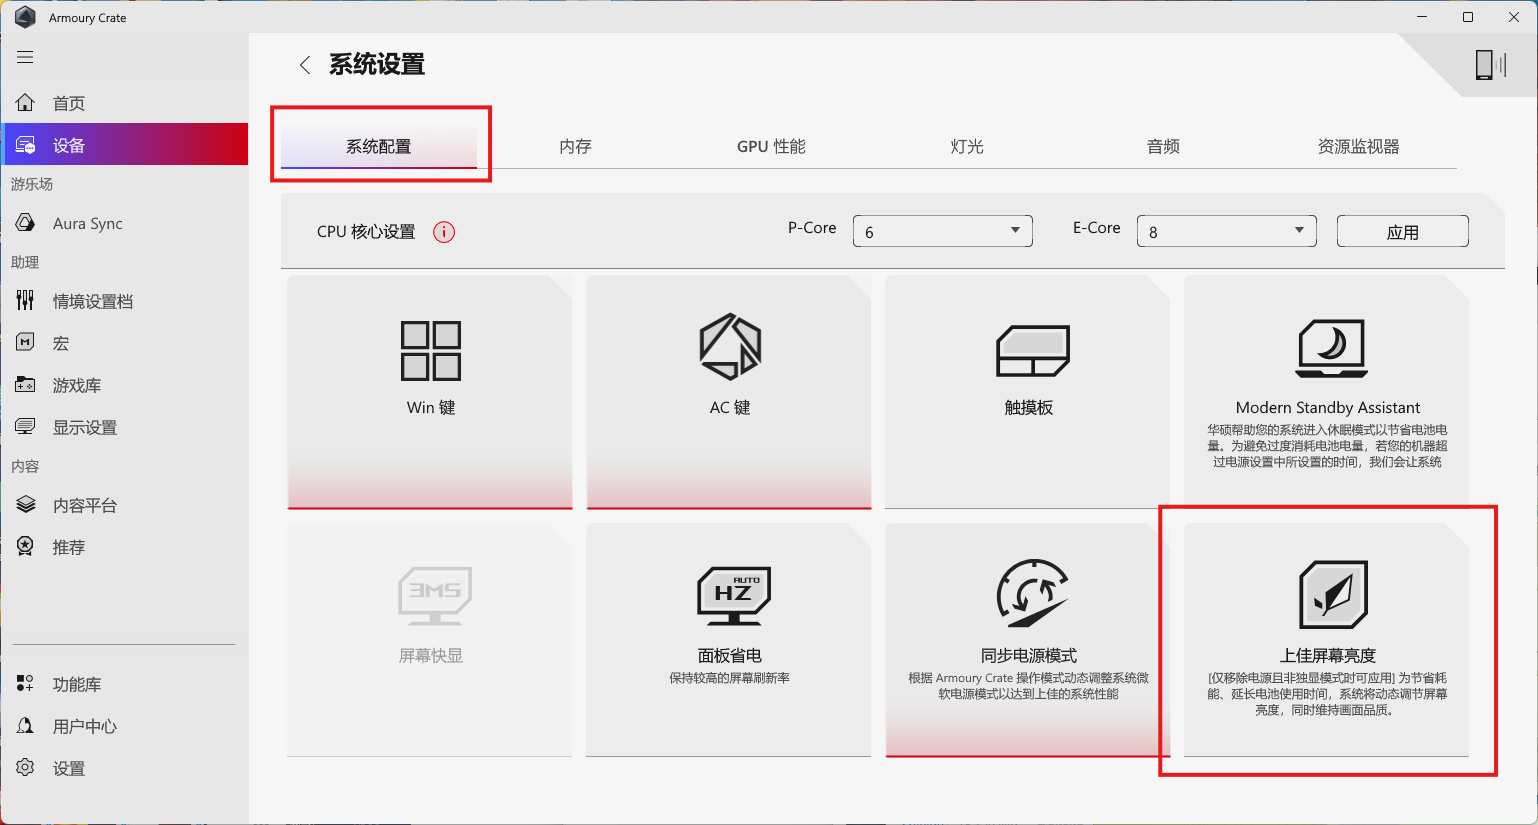Open 情境设置档 in the sidebar
The height and width of the screenshot is (825, 1538).
click(x=92, y=302)
